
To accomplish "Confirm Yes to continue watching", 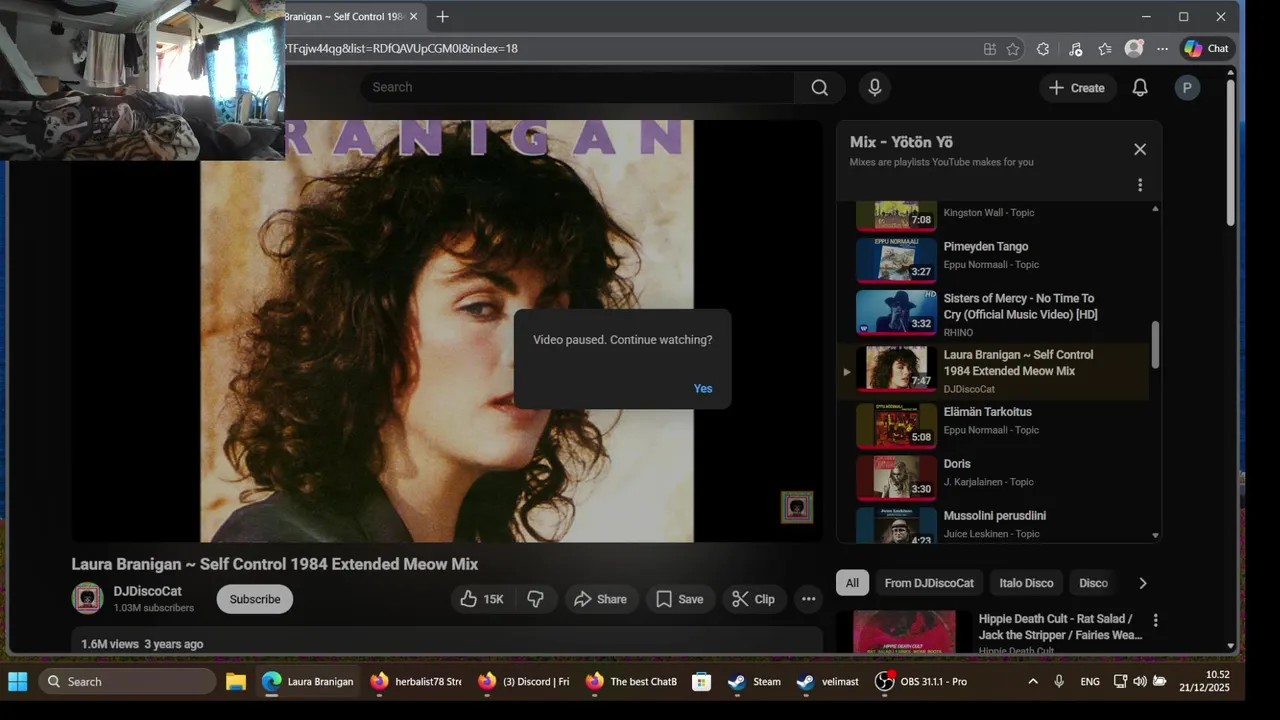I will coord(703,389).
